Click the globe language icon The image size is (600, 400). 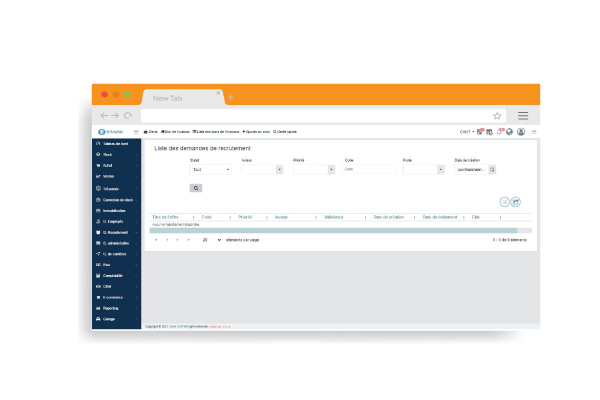(x=509, y=131)
